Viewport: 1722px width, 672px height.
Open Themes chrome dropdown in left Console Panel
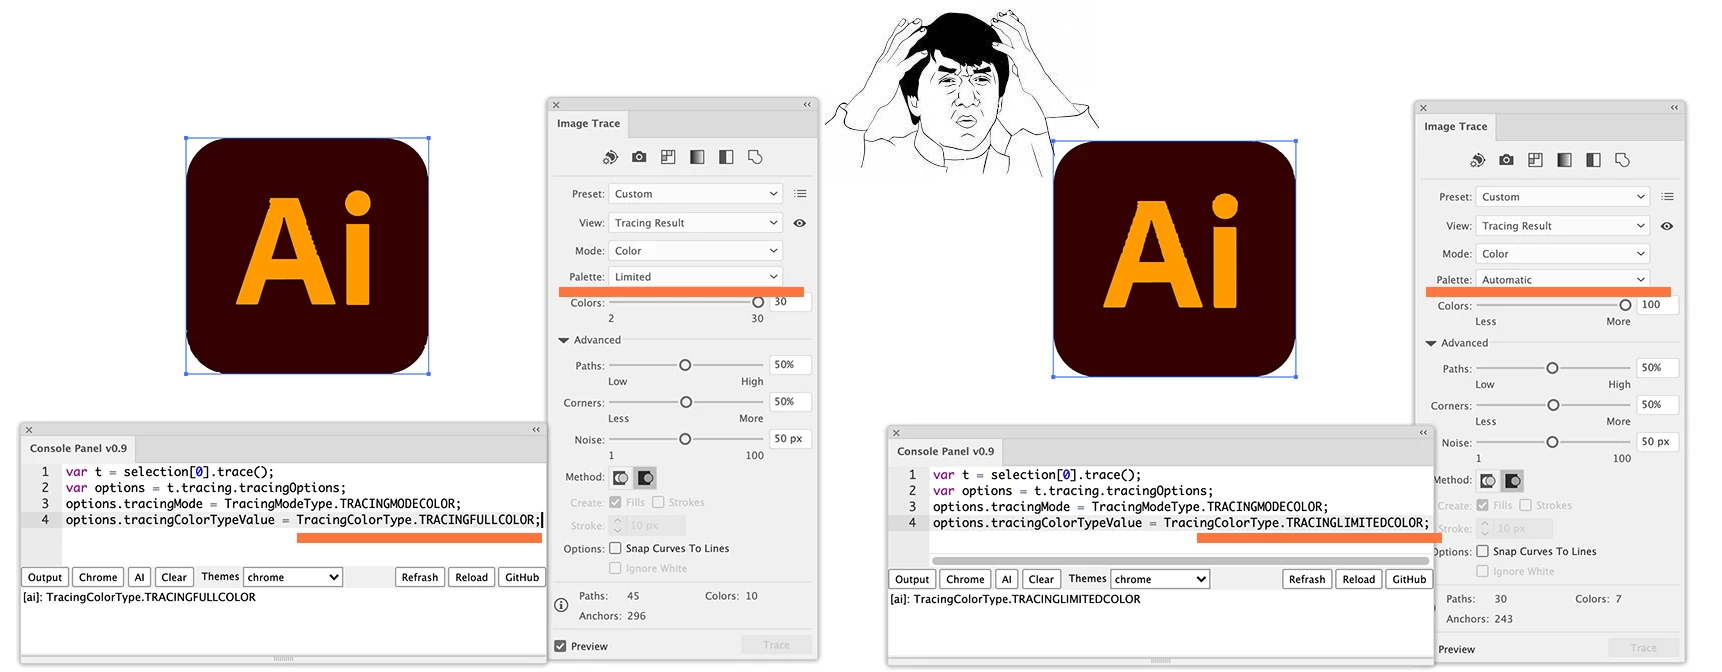tap(293, 577)
